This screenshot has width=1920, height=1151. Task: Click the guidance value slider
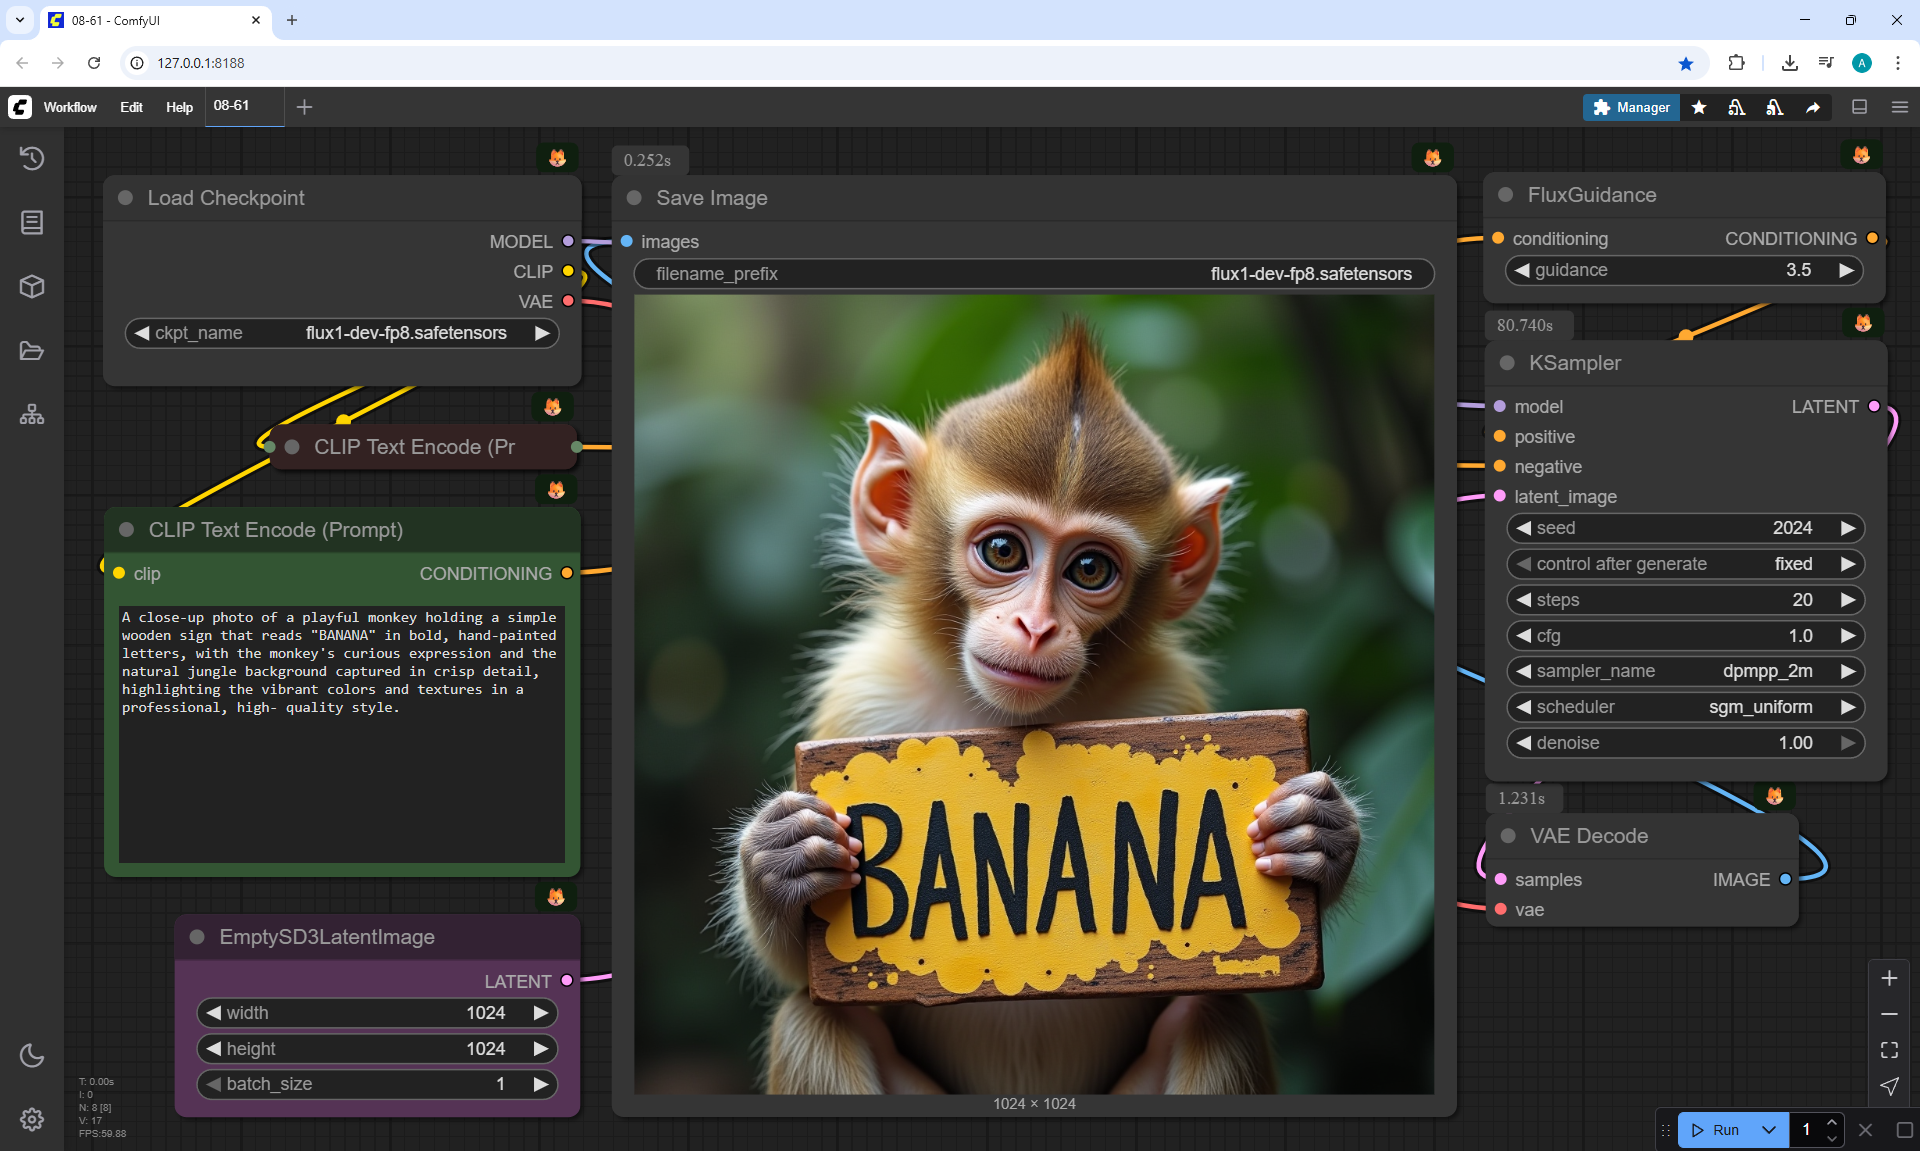[x=1685, y=270]
